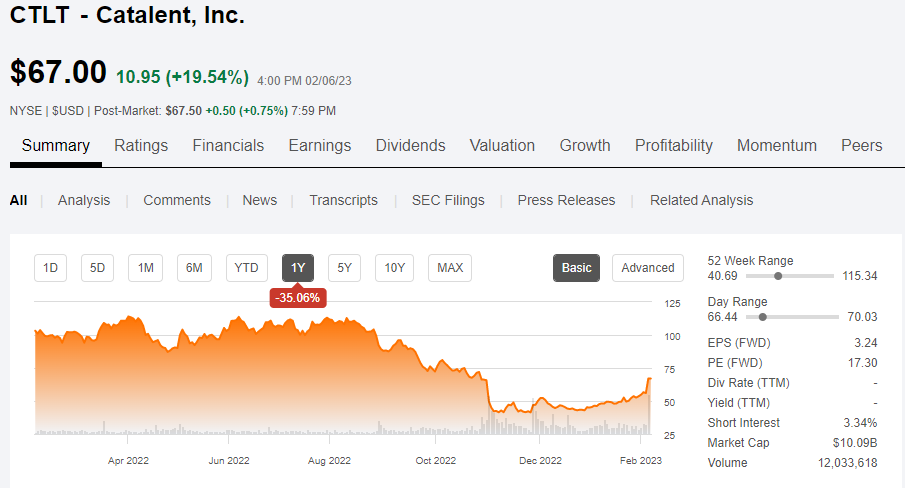The width and height of the screenshot is (905, 488).
Task: View the Peers tab
Action: coord(861,145)
